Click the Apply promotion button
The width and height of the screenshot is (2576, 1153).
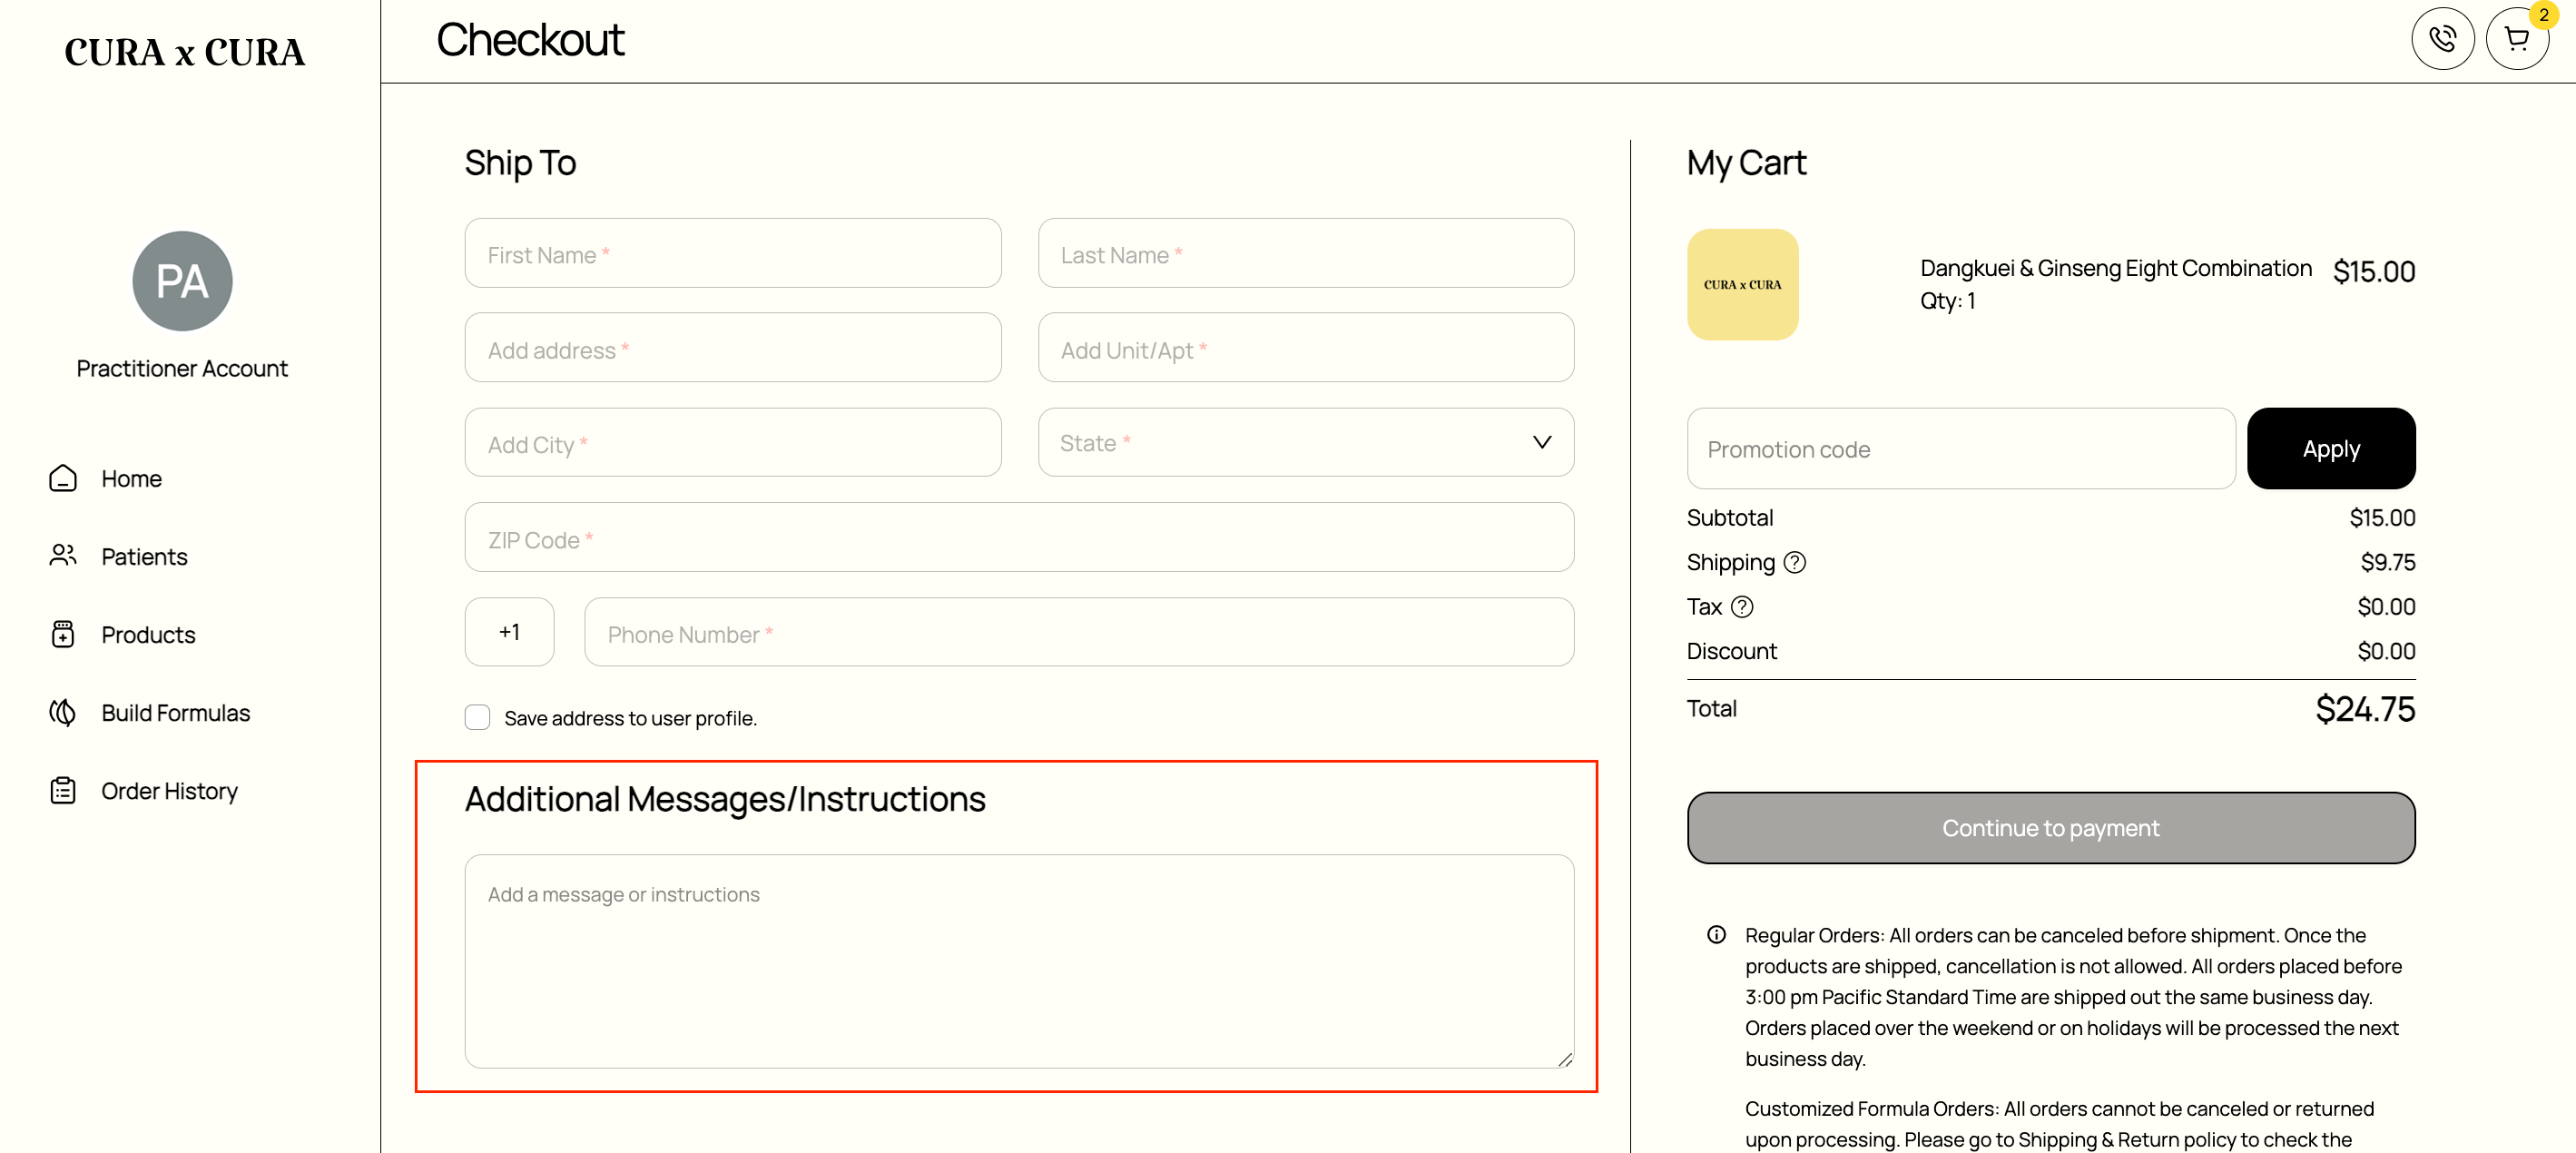pyautogui.click(x=2330, y=448)
